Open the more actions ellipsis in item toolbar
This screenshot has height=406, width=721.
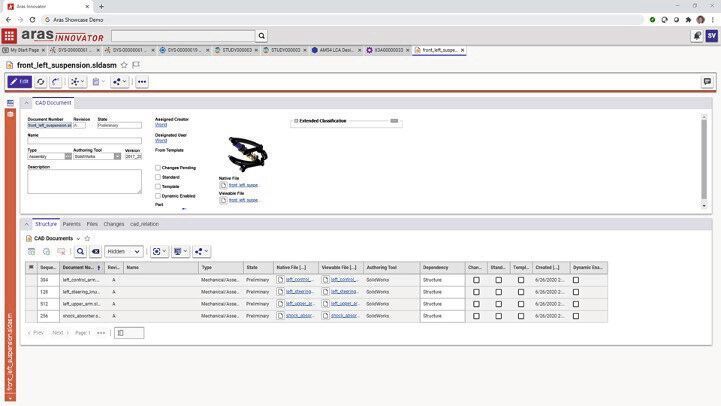(142, 82)
